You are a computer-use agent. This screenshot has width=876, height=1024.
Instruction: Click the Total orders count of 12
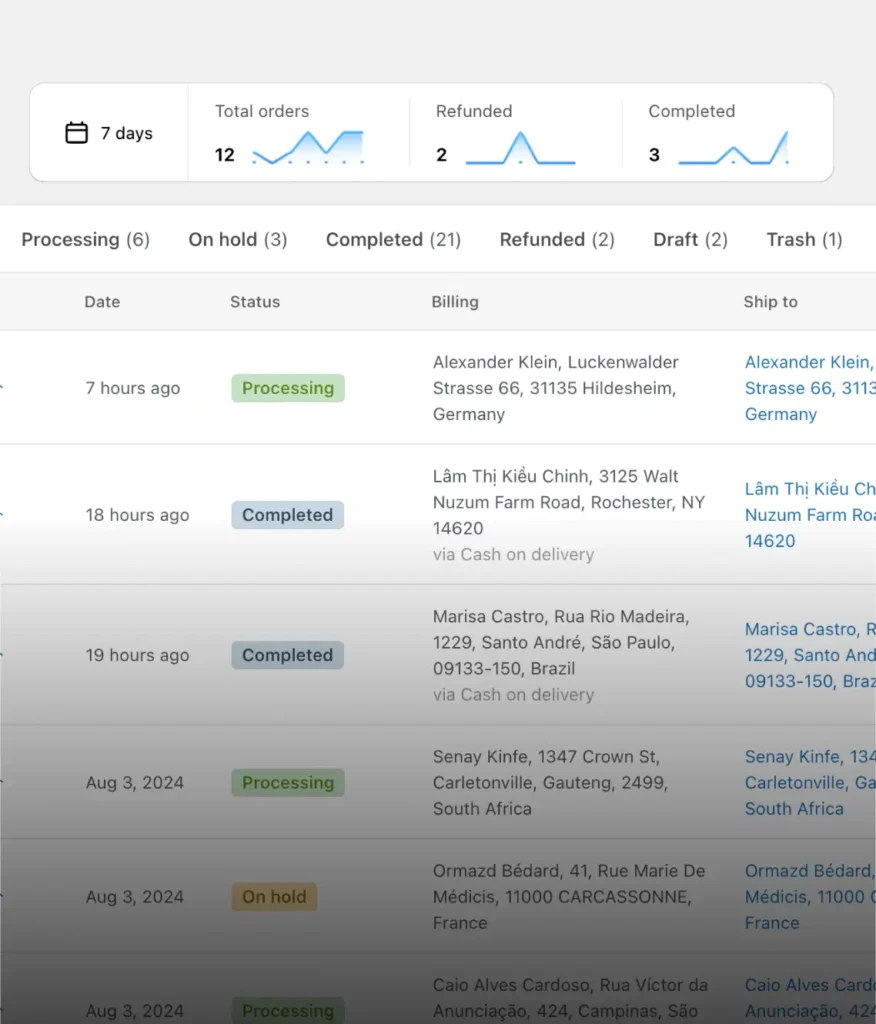(225, 155)
